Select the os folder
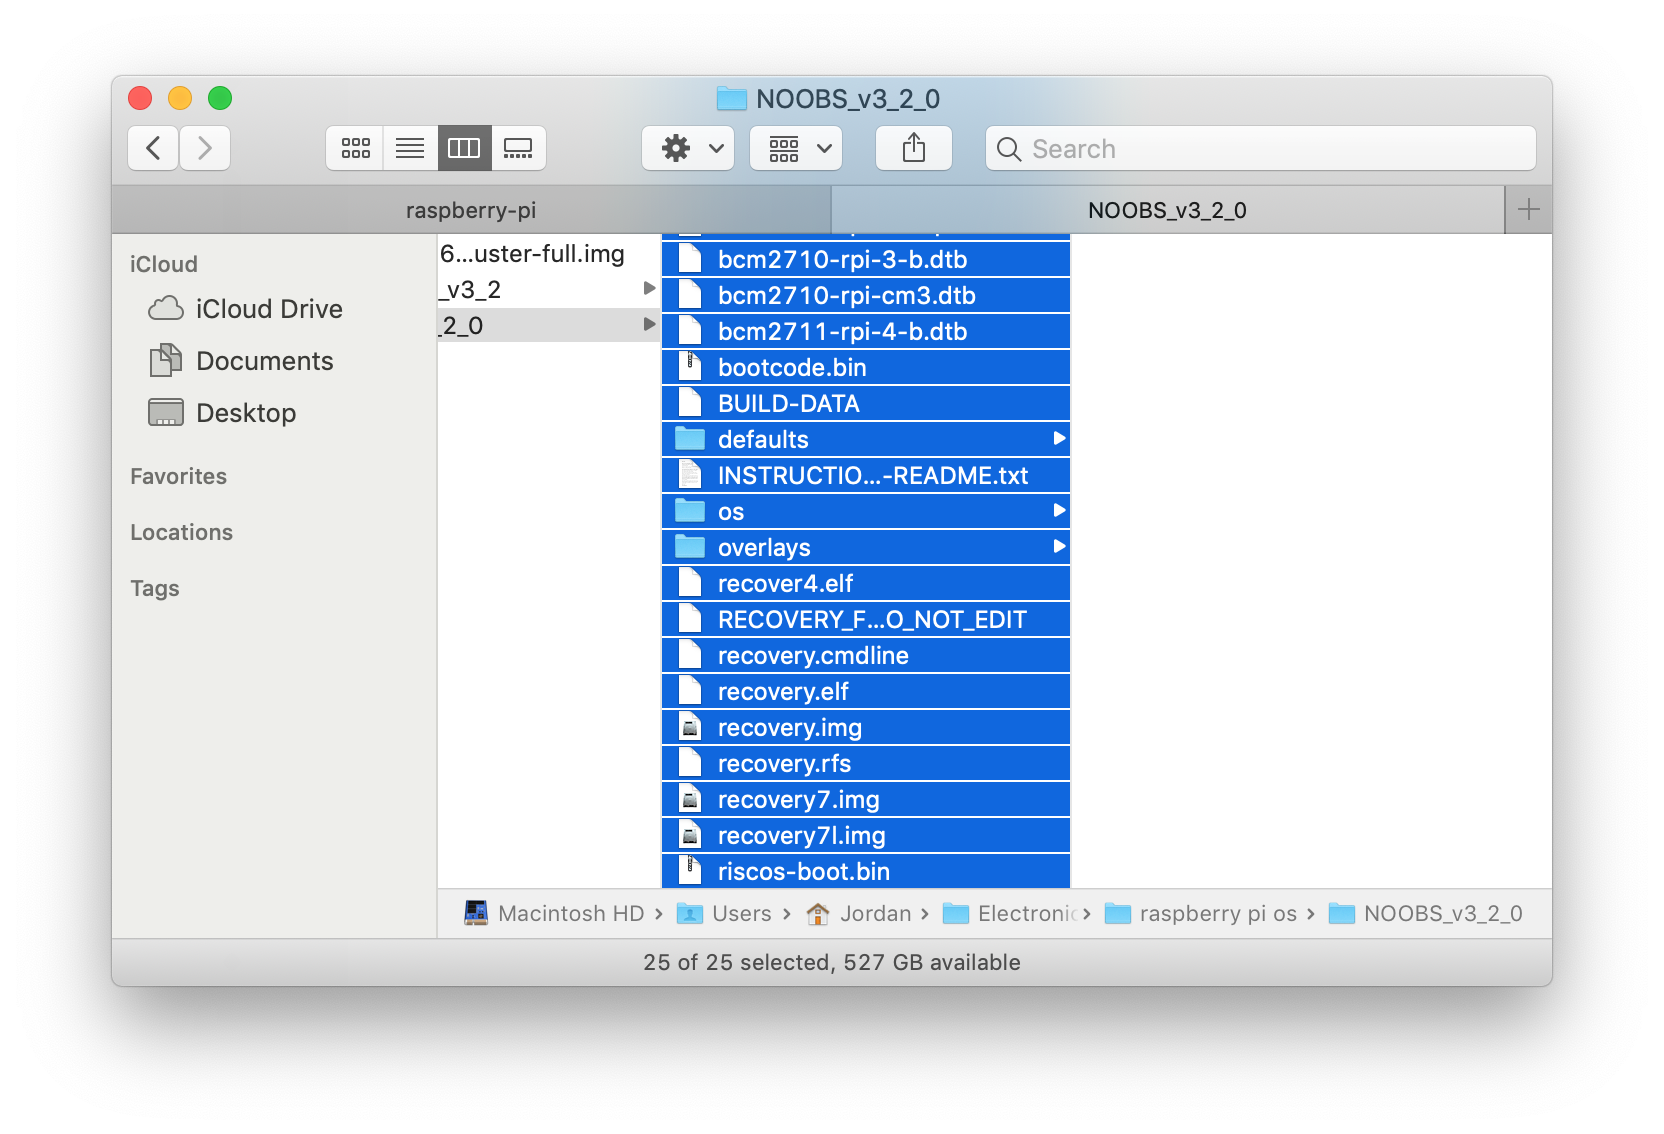Image resolution: width=1664 pixels, height=1134 pixels. click(x=866, y=512)
